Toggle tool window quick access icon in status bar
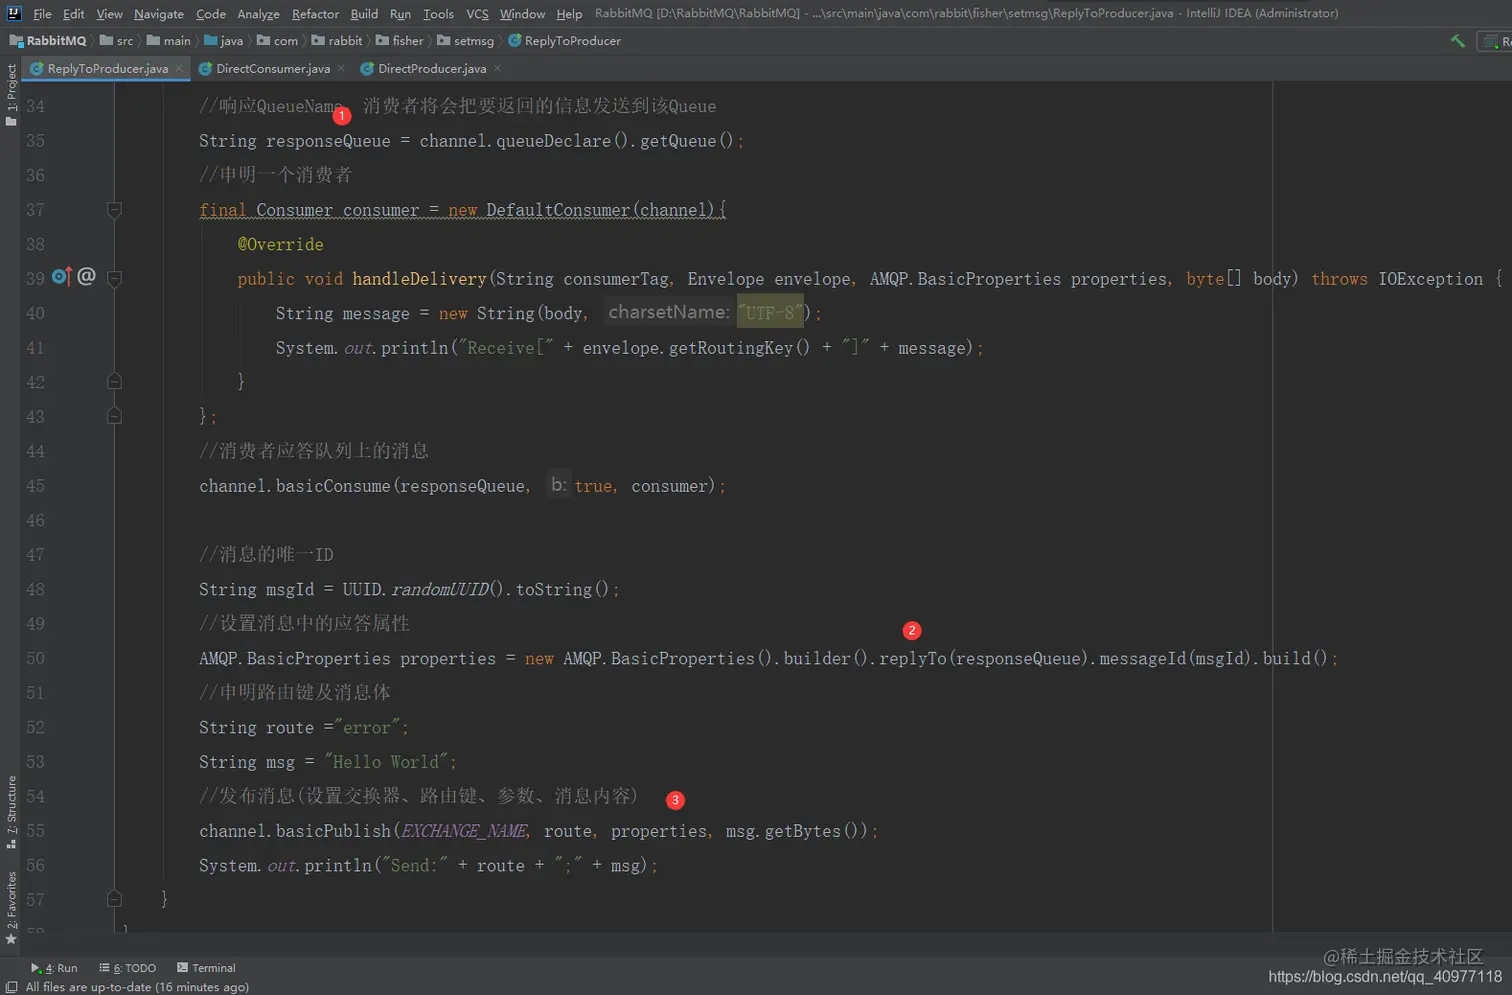The height and width of the screenshot is (995, 1512). click(11, 987)
